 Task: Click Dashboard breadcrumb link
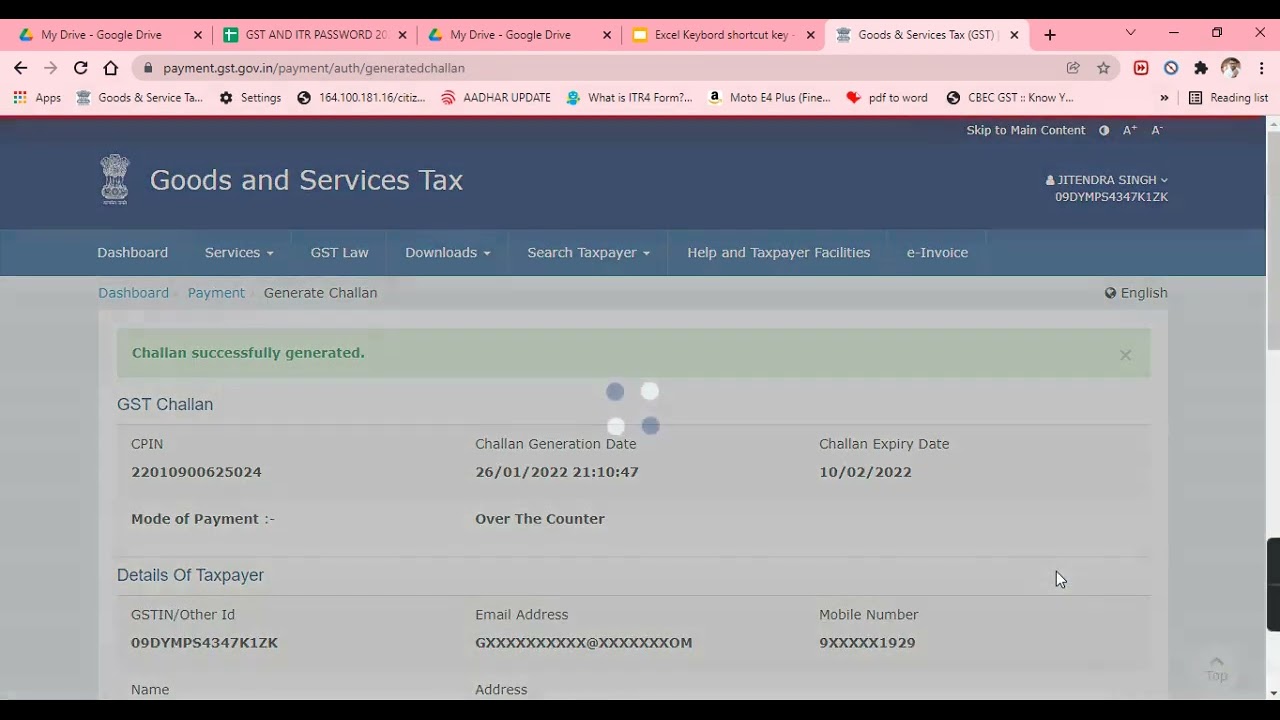click(133, 293)
